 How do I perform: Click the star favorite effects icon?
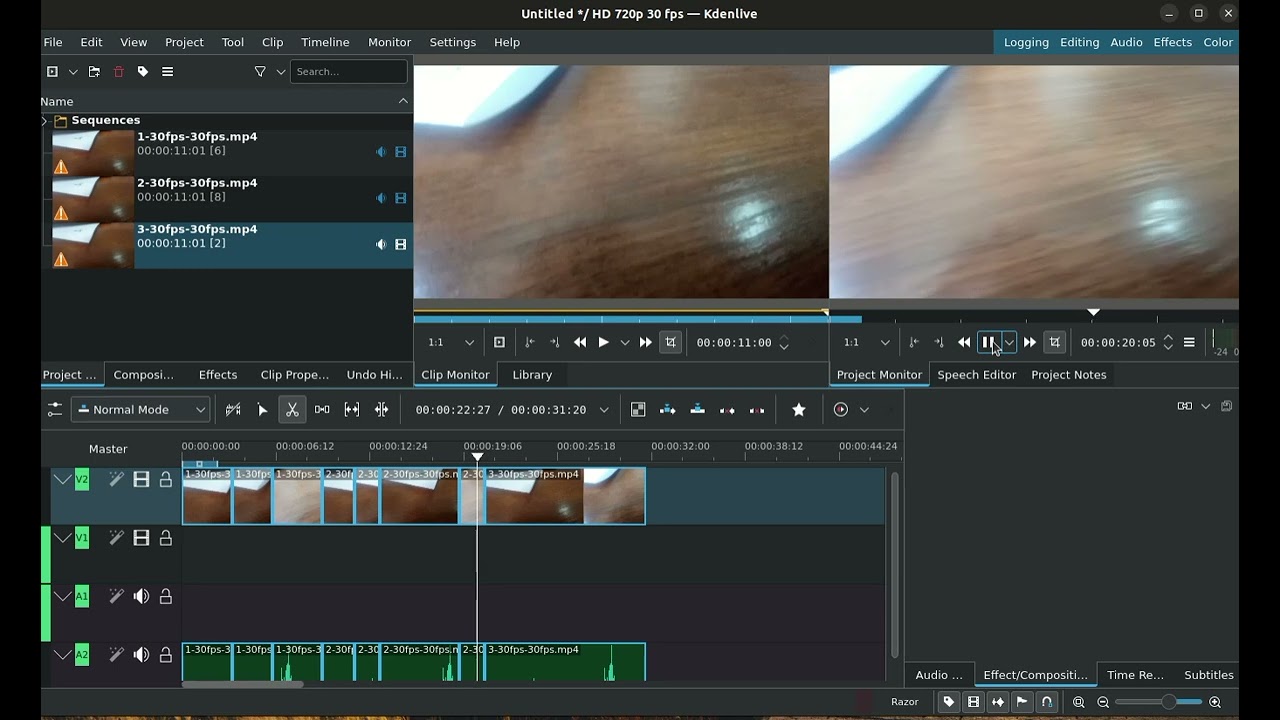pos(798,409)
